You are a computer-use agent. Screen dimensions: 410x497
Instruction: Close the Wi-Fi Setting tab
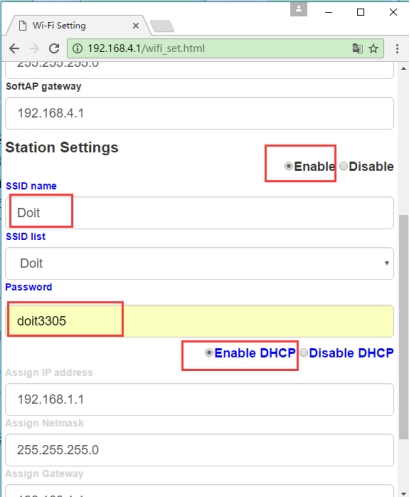136,26
